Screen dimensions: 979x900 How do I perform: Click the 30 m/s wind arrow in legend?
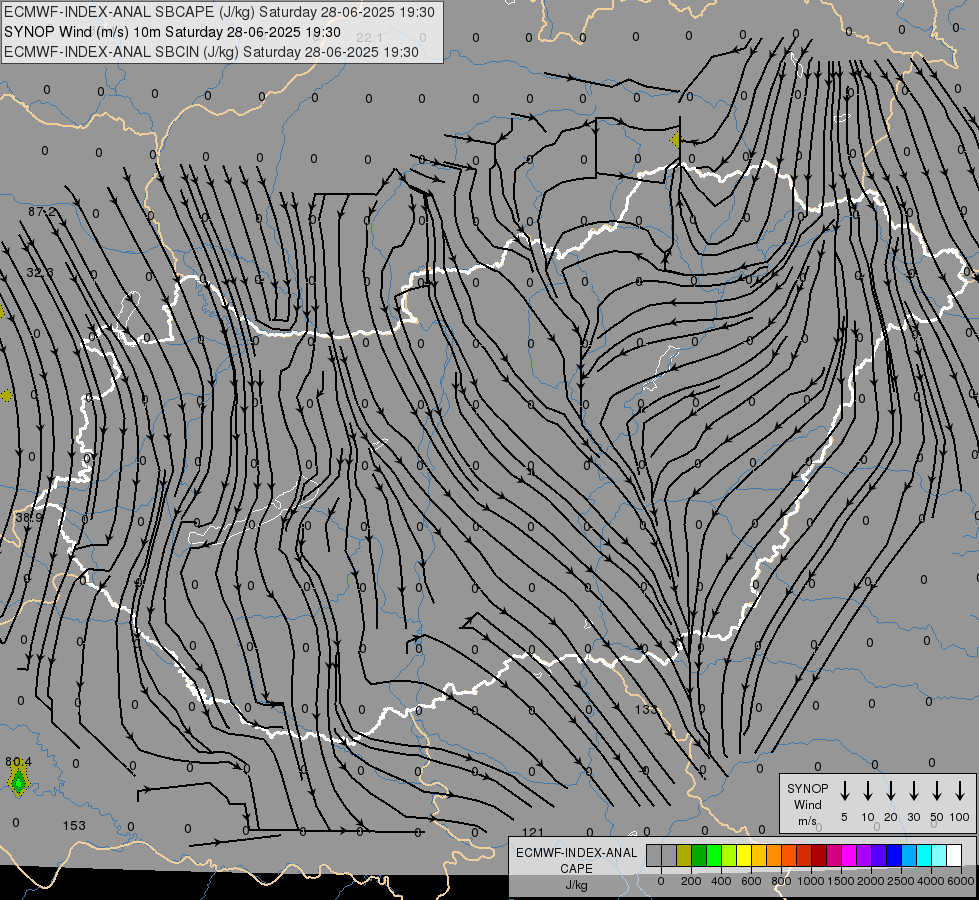(913, 790)
